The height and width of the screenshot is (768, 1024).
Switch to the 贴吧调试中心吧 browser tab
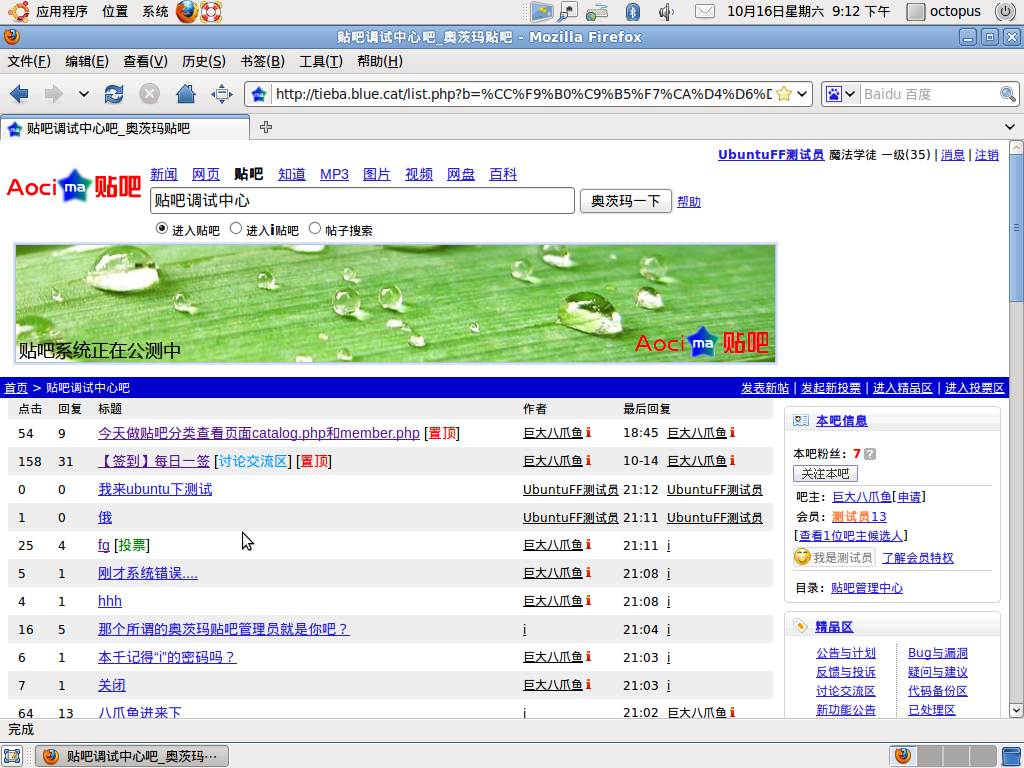(125, 128)
